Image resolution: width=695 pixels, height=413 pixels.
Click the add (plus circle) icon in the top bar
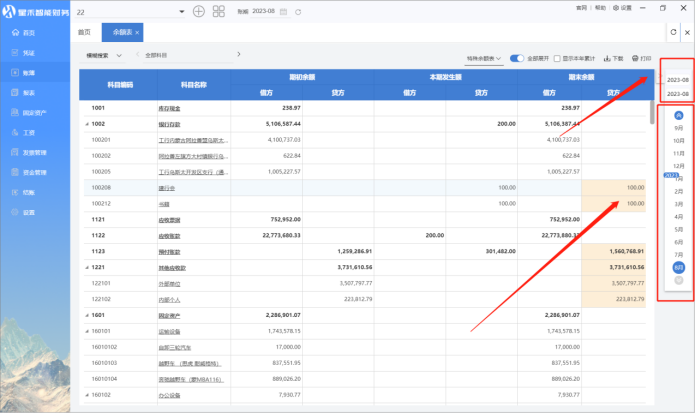[x=198, y=11]
